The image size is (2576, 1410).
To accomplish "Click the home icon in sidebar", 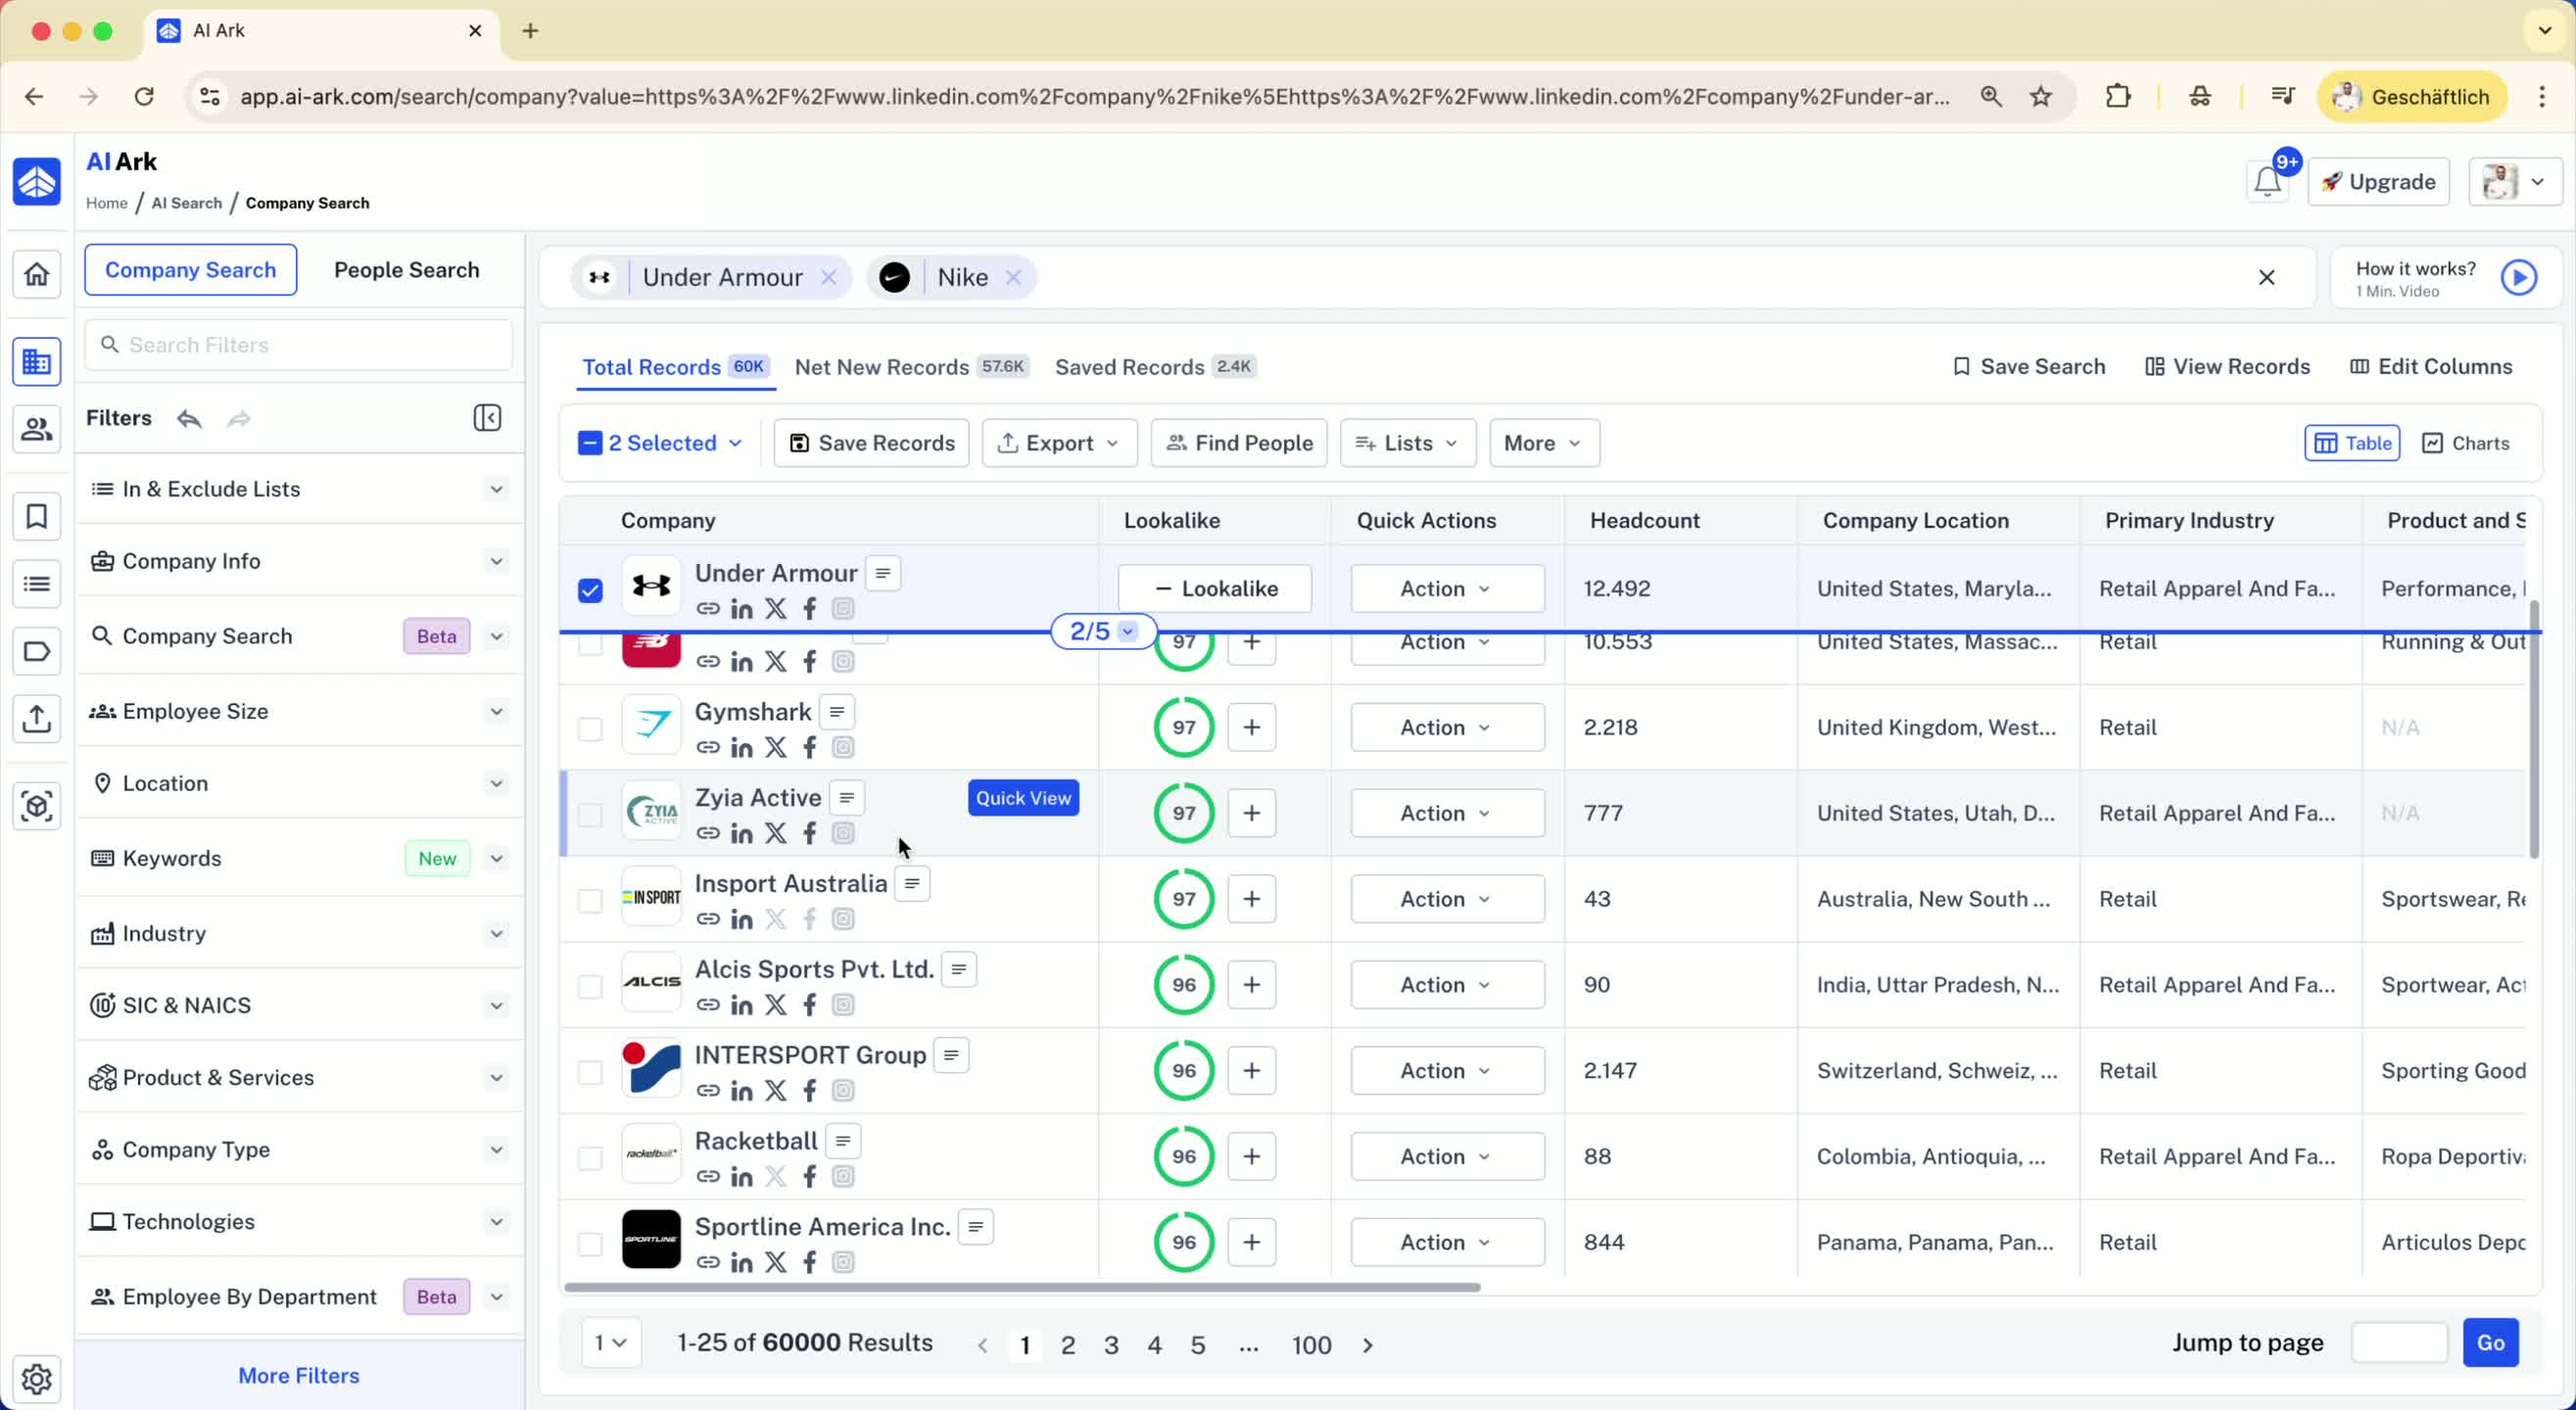I will (37, 274).
